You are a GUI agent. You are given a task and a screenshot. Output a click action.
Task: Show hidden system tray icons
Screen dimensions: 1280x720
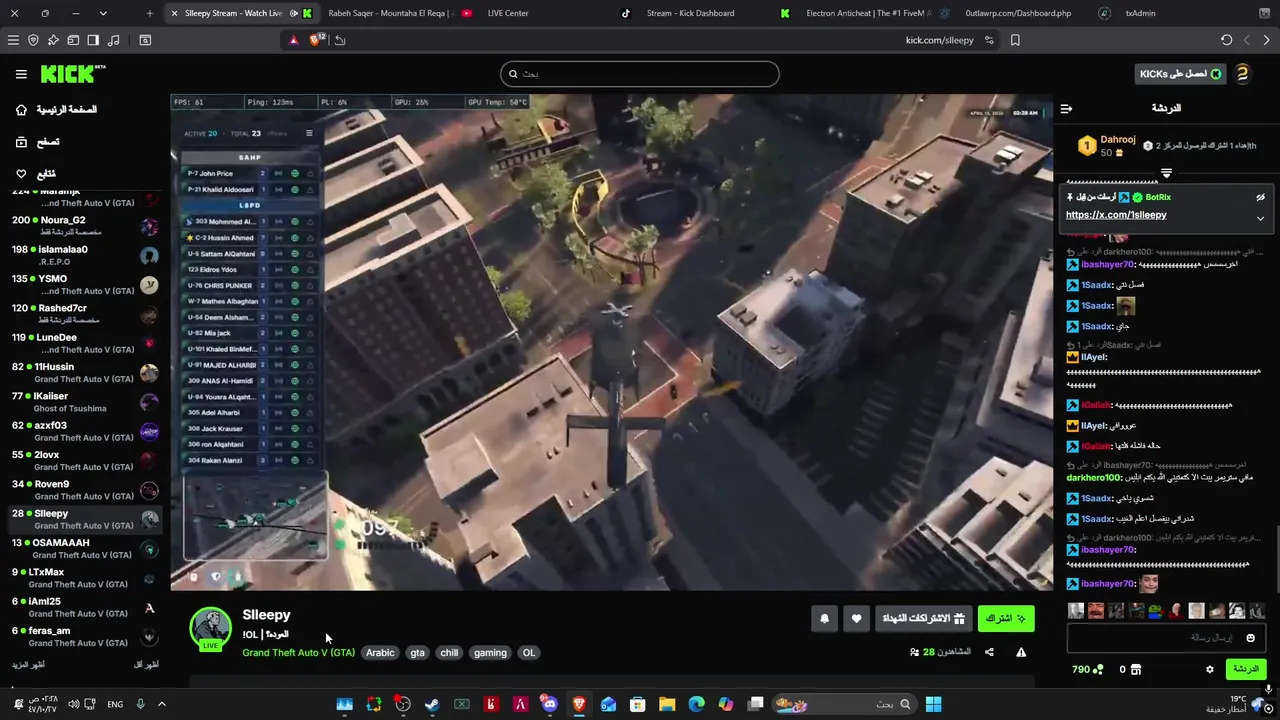pyautogui.click(x=162, y=704)
